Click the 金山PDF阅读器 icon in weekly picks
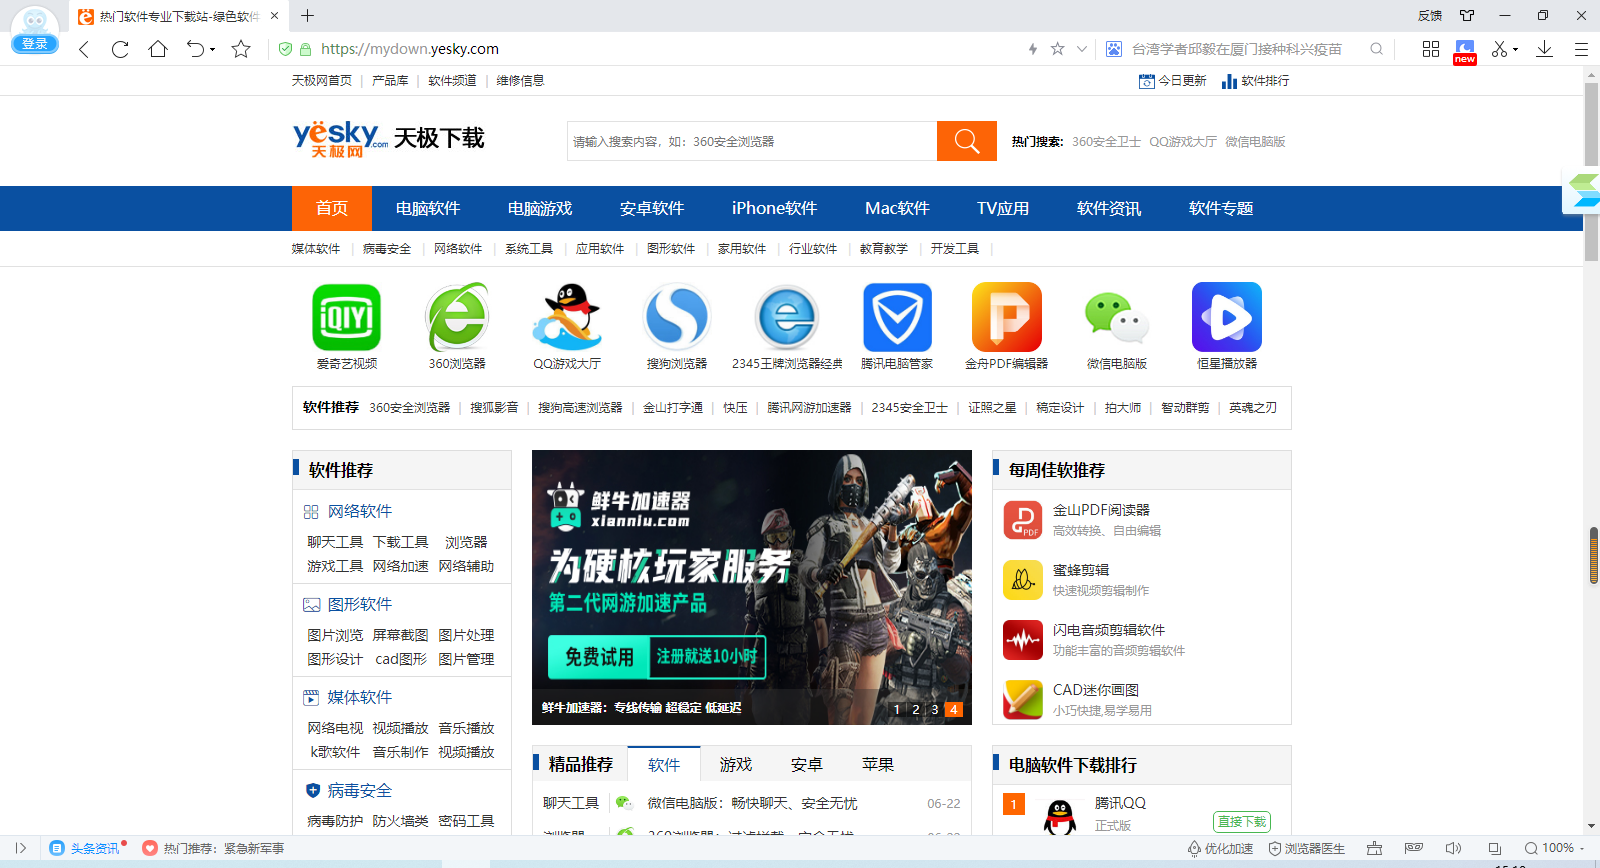The width and height of the screenshot is (1600, 868). [x=1023, y=520]
